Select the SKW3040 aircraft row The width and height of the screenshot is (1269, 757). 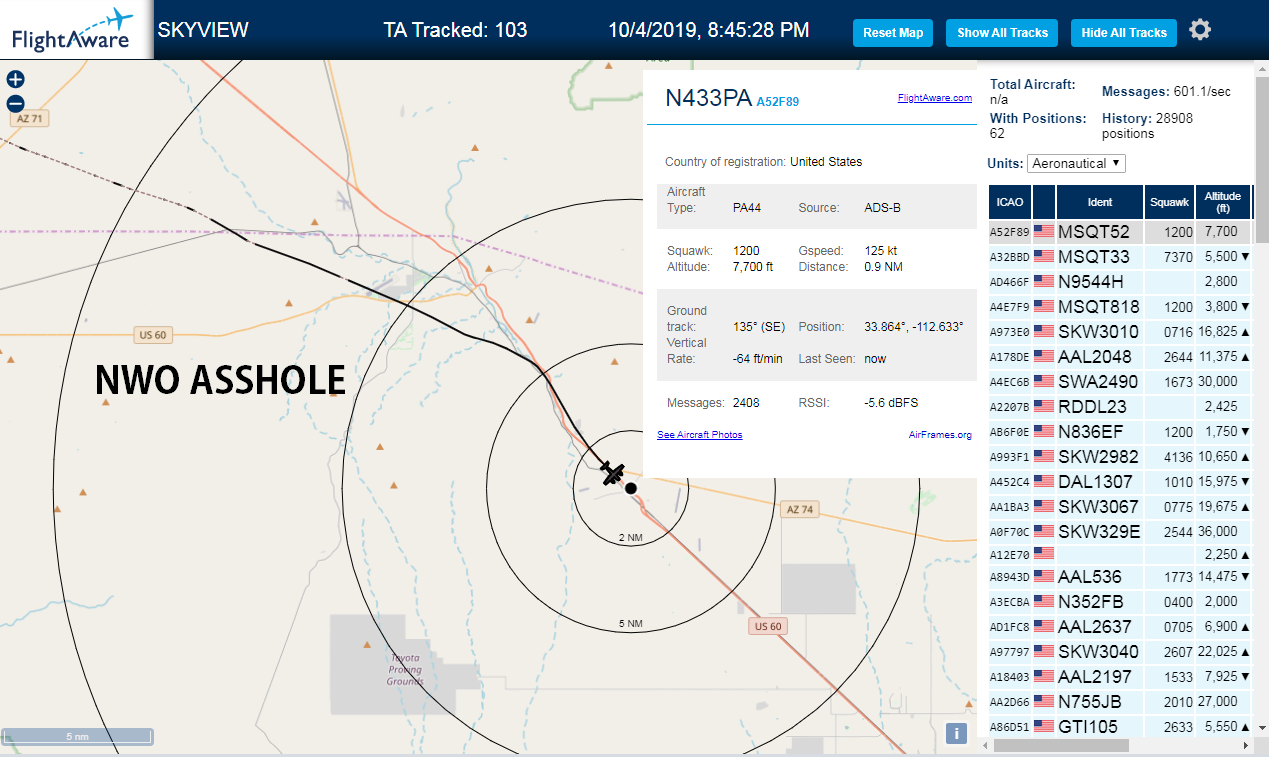click(1119, 652)
